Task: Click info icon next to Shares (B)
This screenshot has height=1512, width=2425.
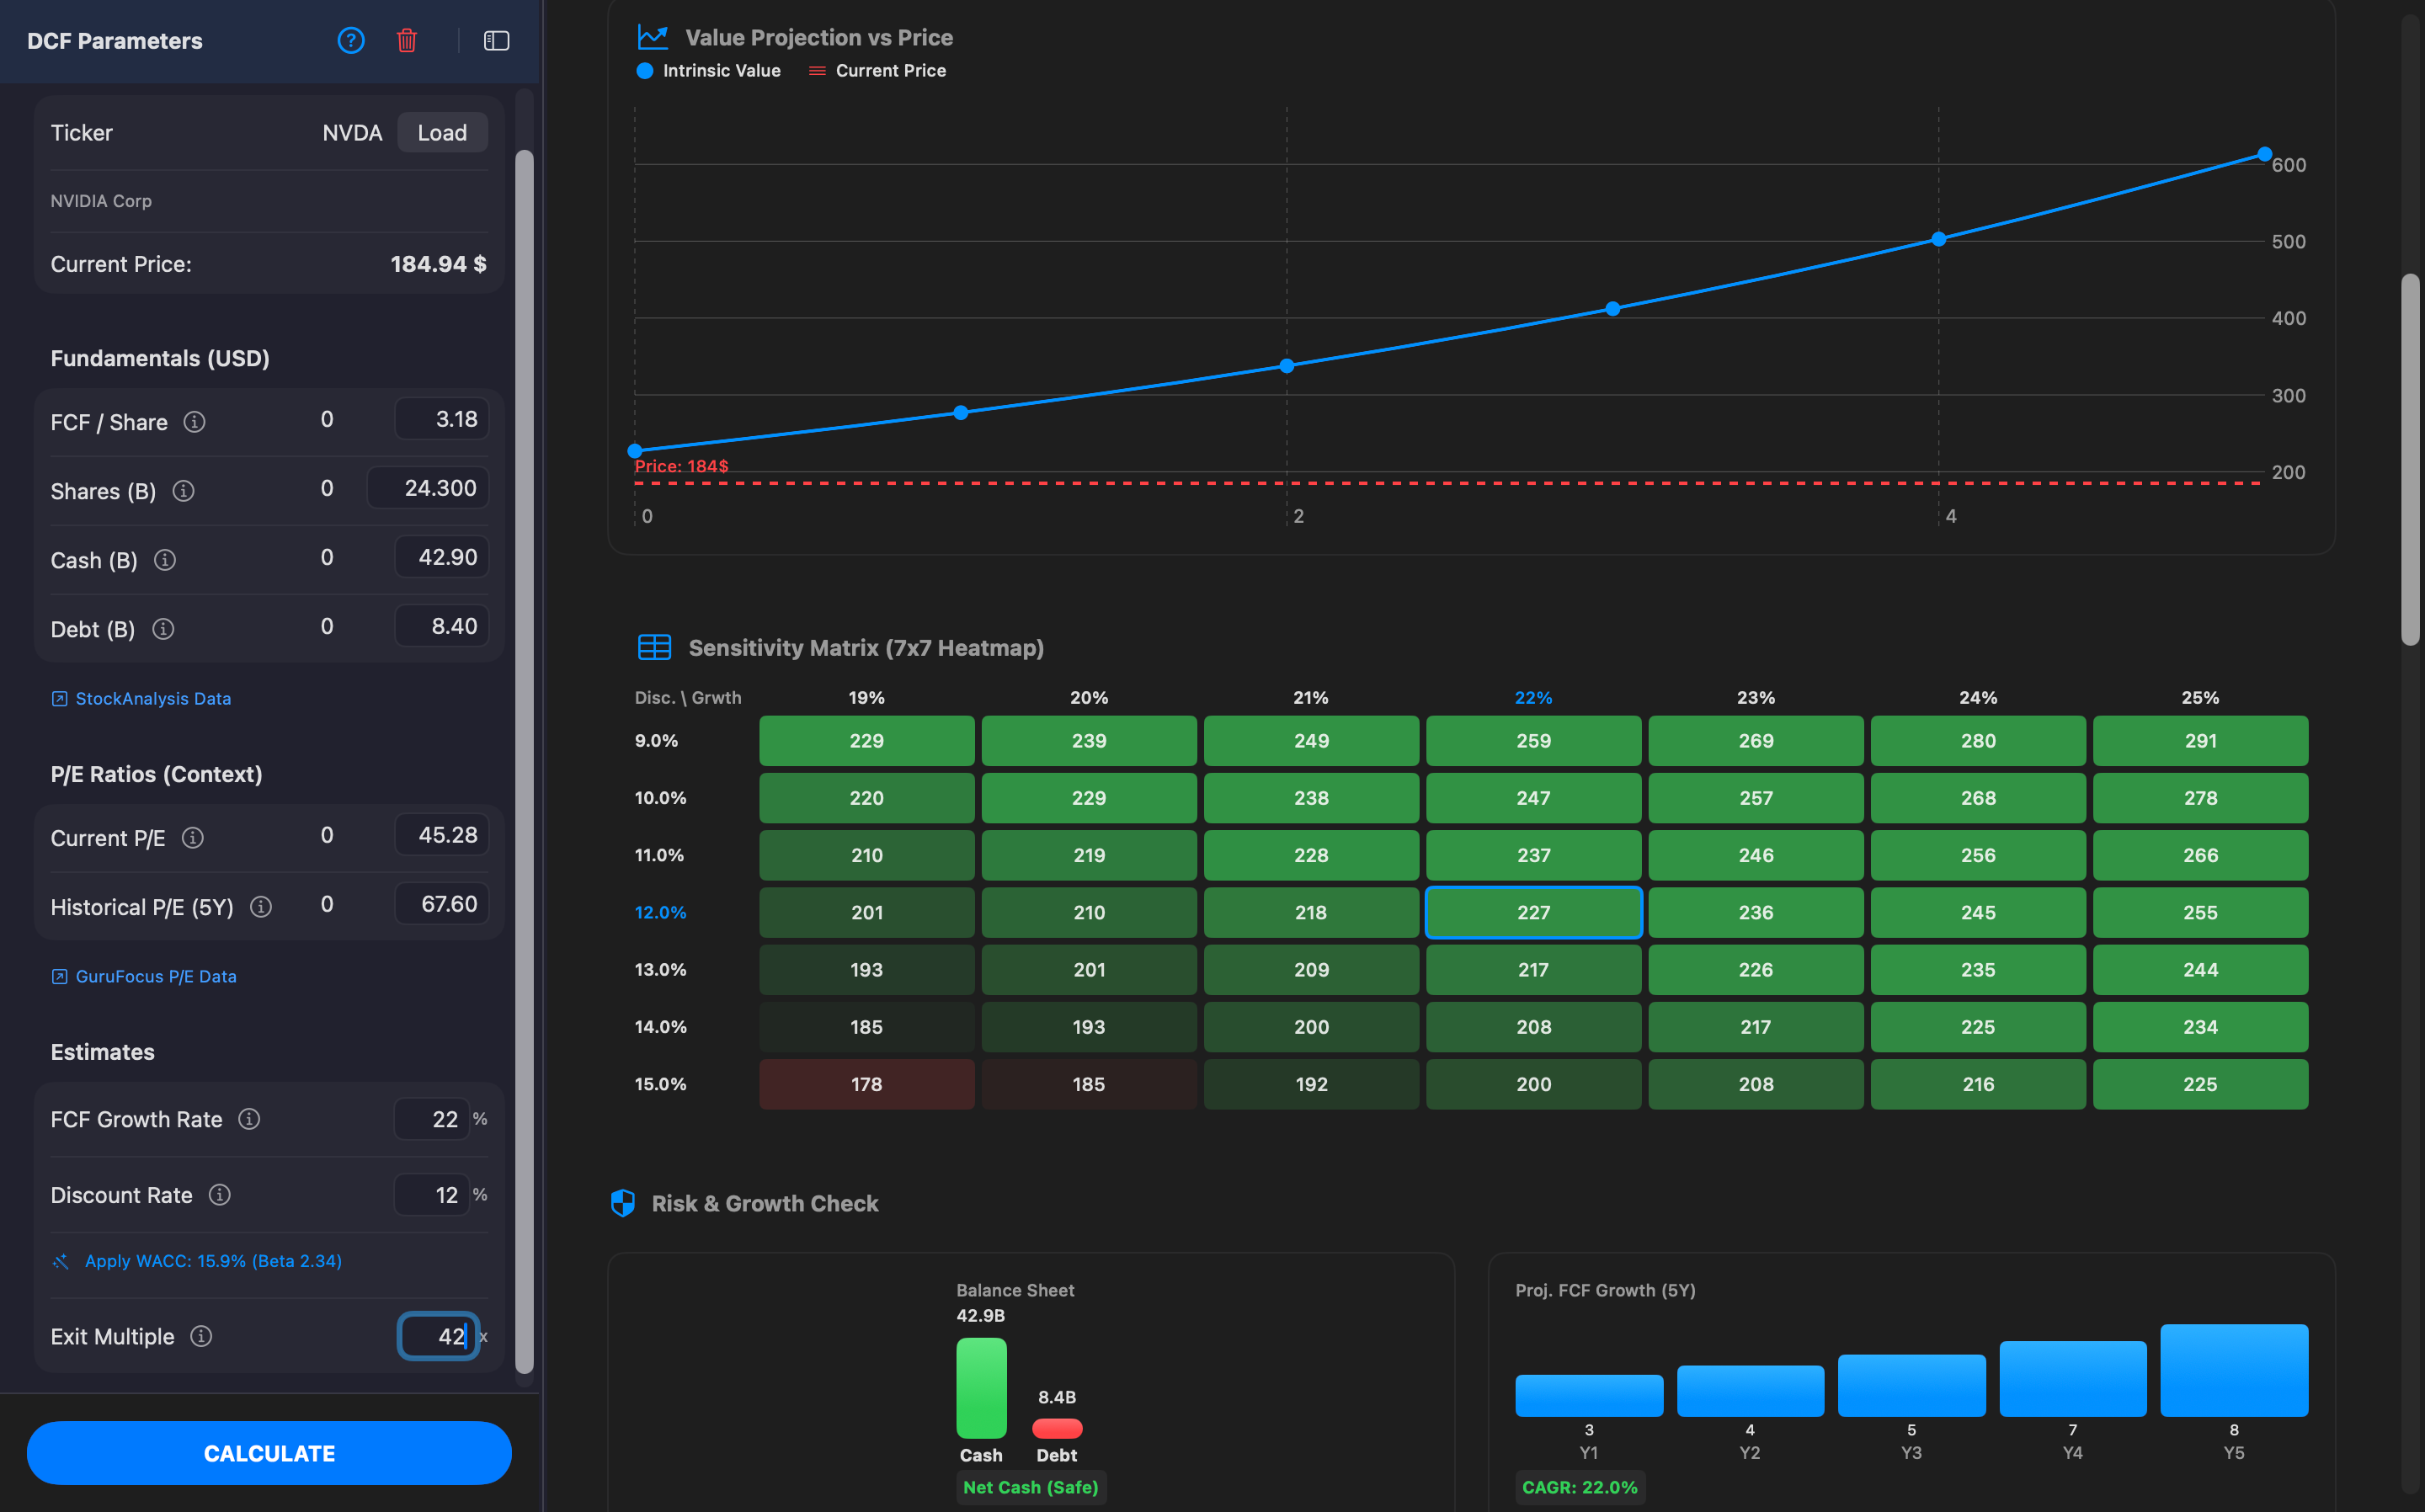Action: (183, 491)
